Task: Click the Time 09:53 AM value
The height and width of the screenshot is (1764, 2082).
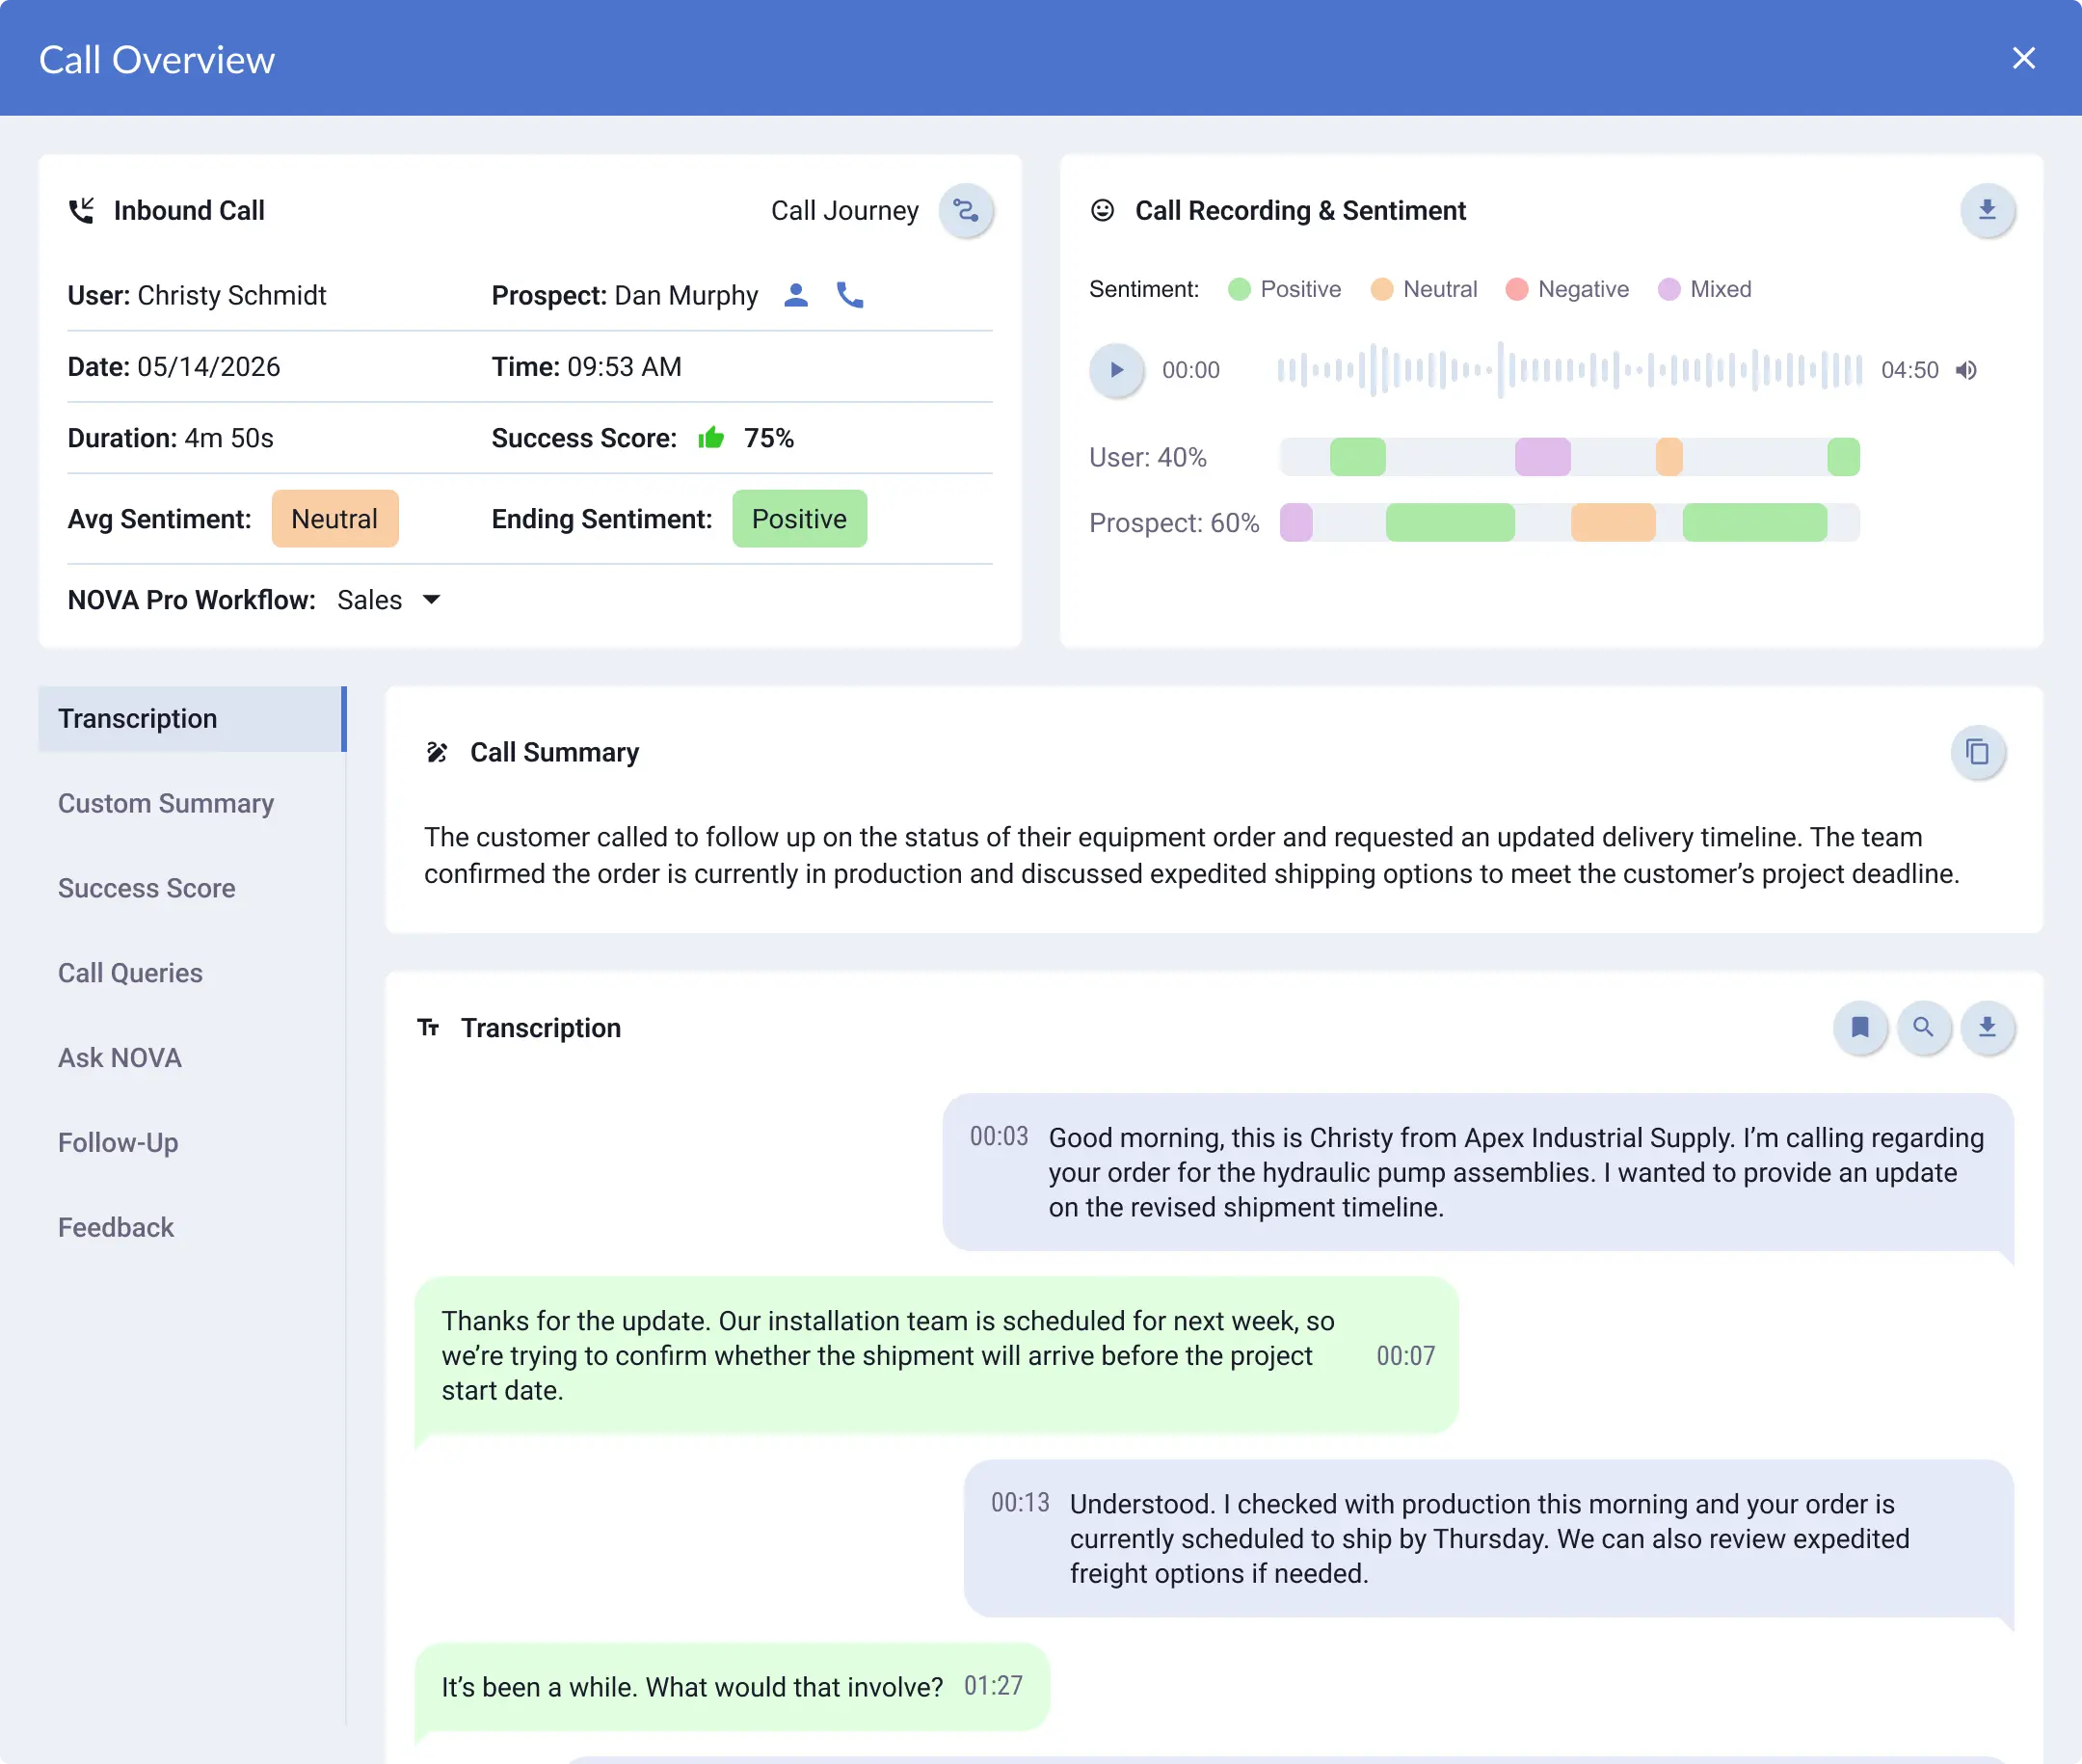Action: [x=624, y=367]
